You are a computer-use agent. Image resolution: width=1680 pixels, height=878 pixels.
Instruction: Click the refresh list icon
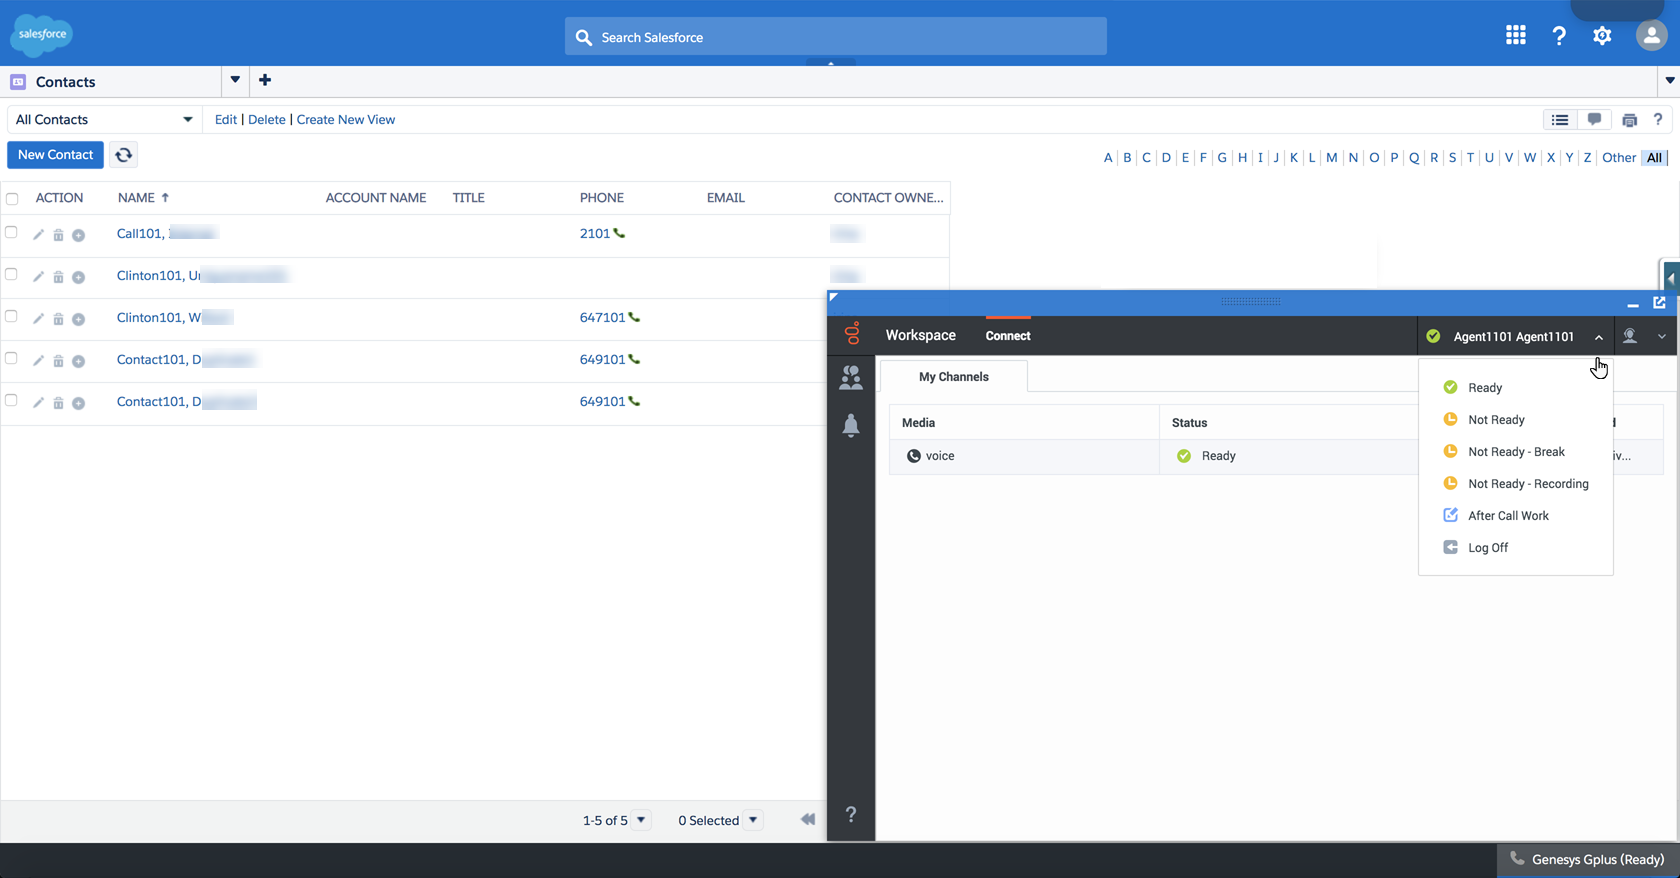123,155
